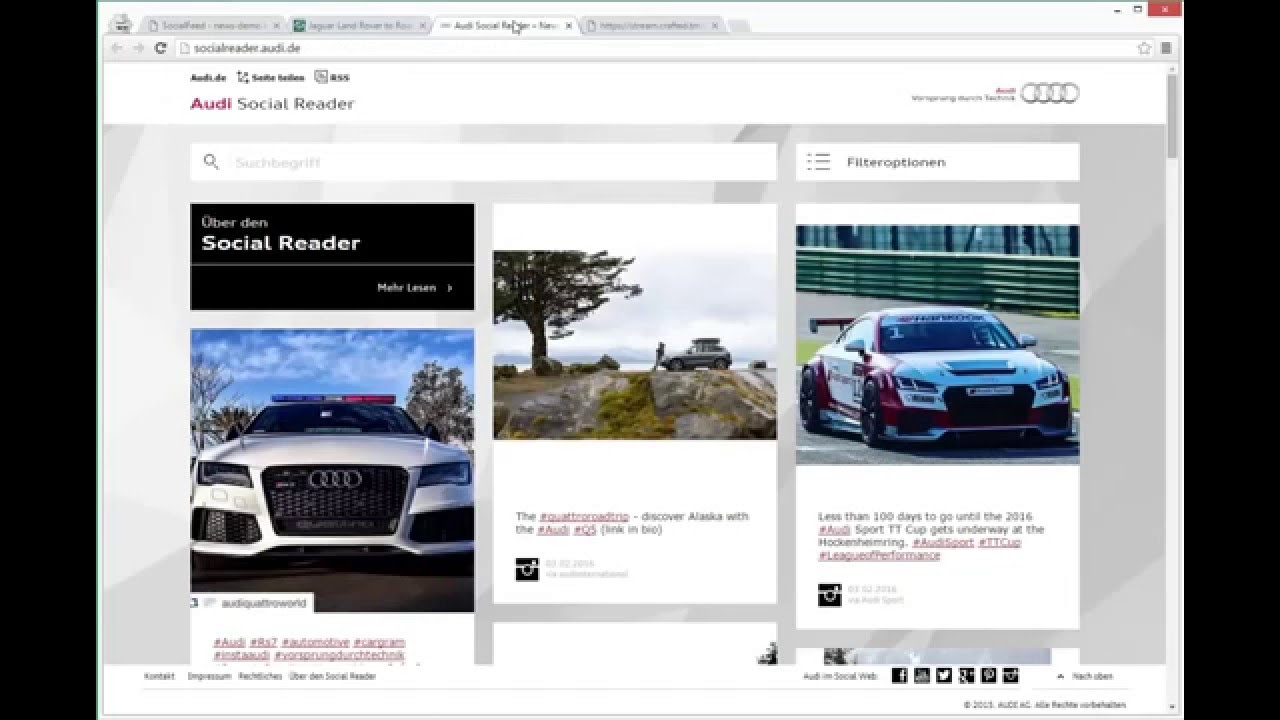Click the audiquattroworld caption label

(263, 603)
